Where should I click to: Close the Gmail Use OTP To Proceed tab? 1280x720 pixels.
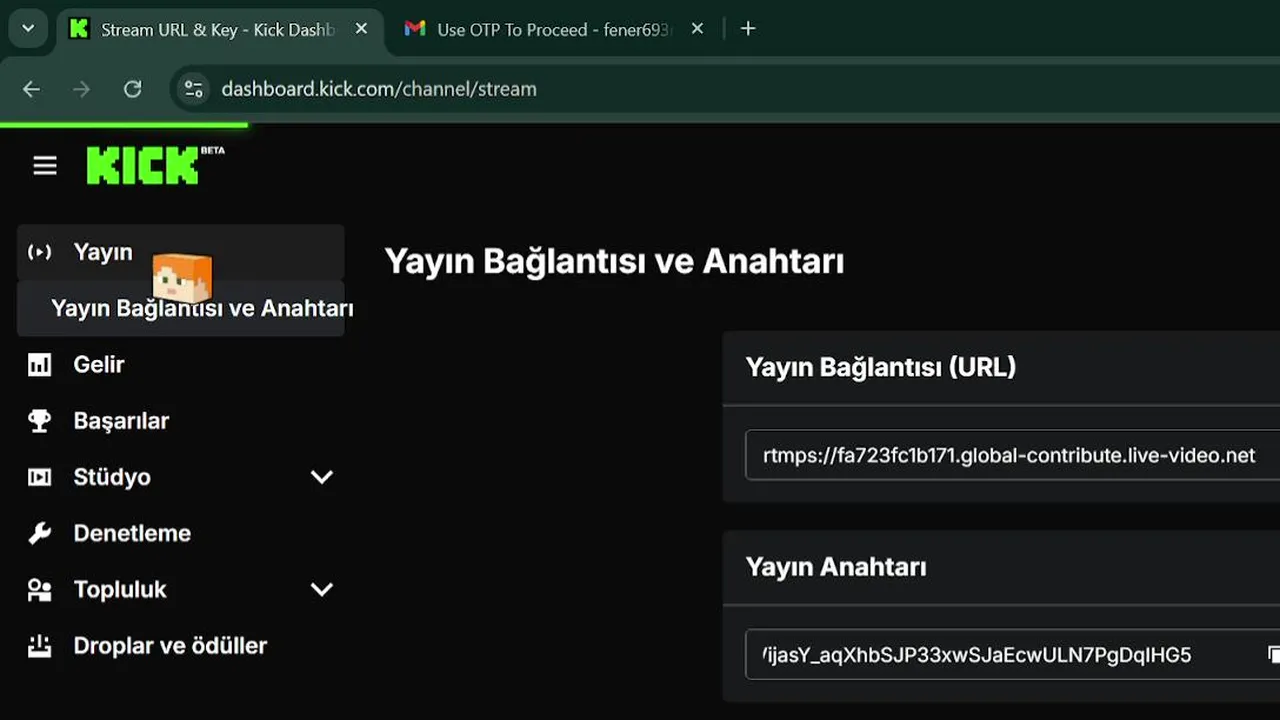point(697,29)
